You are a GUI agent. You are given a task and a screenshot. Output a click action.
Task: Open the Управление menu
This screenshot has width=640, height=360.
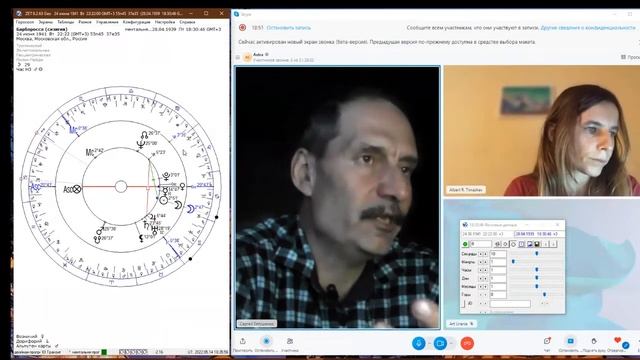[107, 22]
